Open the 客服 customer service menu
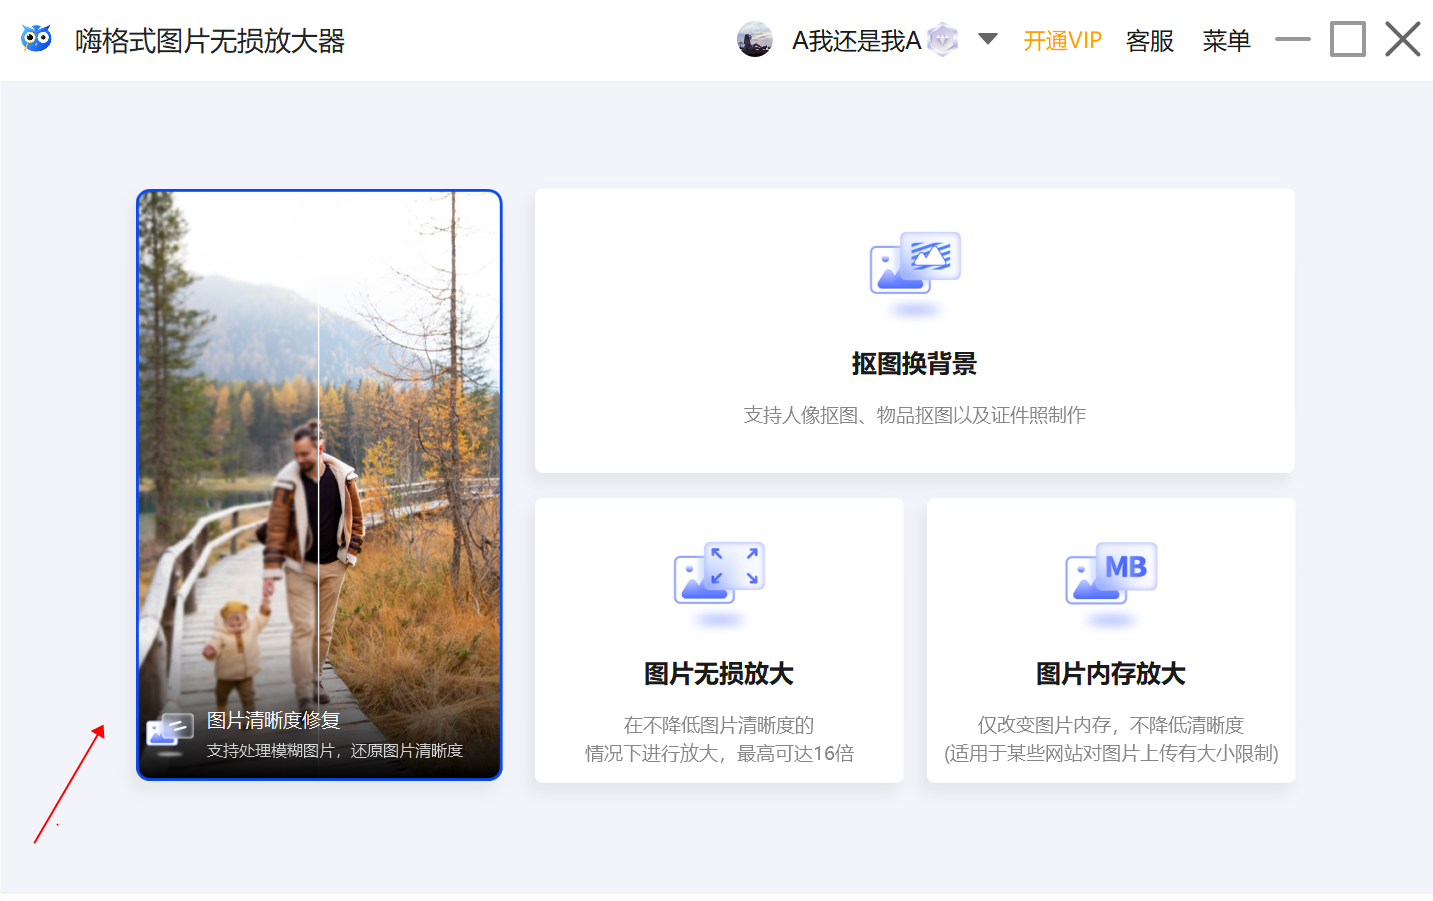The image size is (1433, 901). [x=1150, y=41]
